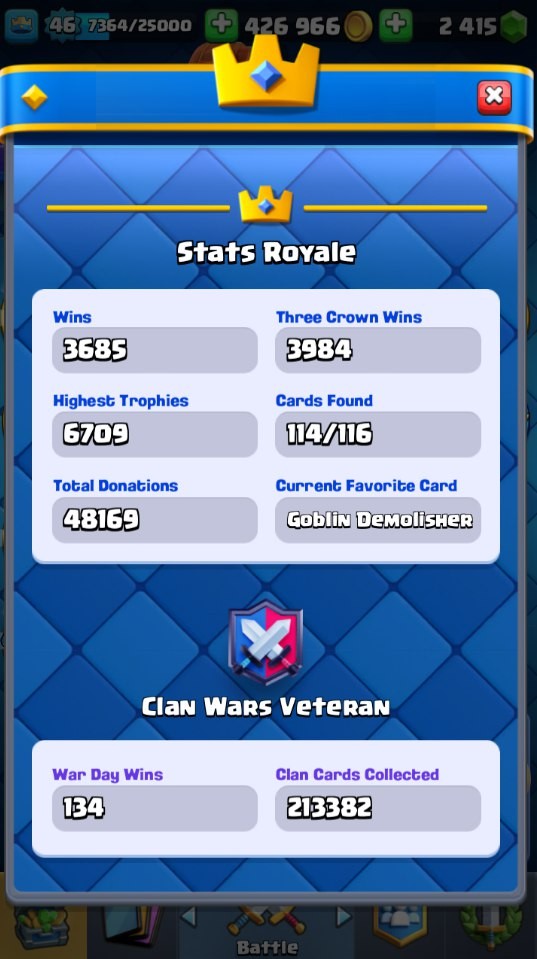Tap the experience progress bar 7364/25000
Screen dimensions: 537x959
point(139,26)
